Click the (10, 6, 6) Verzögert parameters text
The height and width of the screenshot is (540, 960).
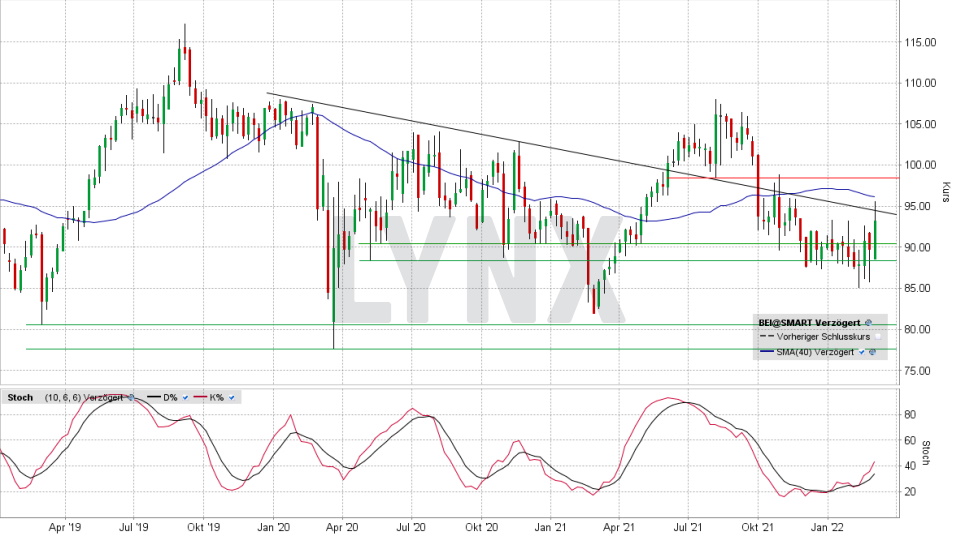pos(83,397)
